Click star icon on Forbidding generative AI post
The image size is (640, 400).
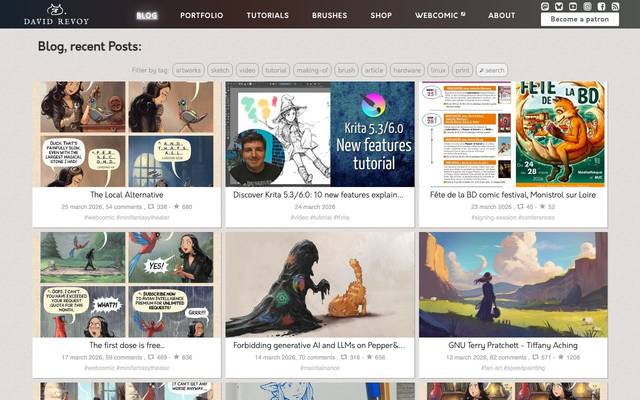pyautogui.click(x=369, y=356)
